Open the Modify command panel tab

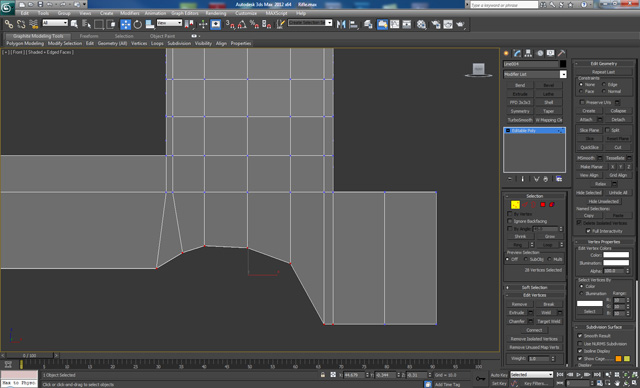(x=518, y=53)
